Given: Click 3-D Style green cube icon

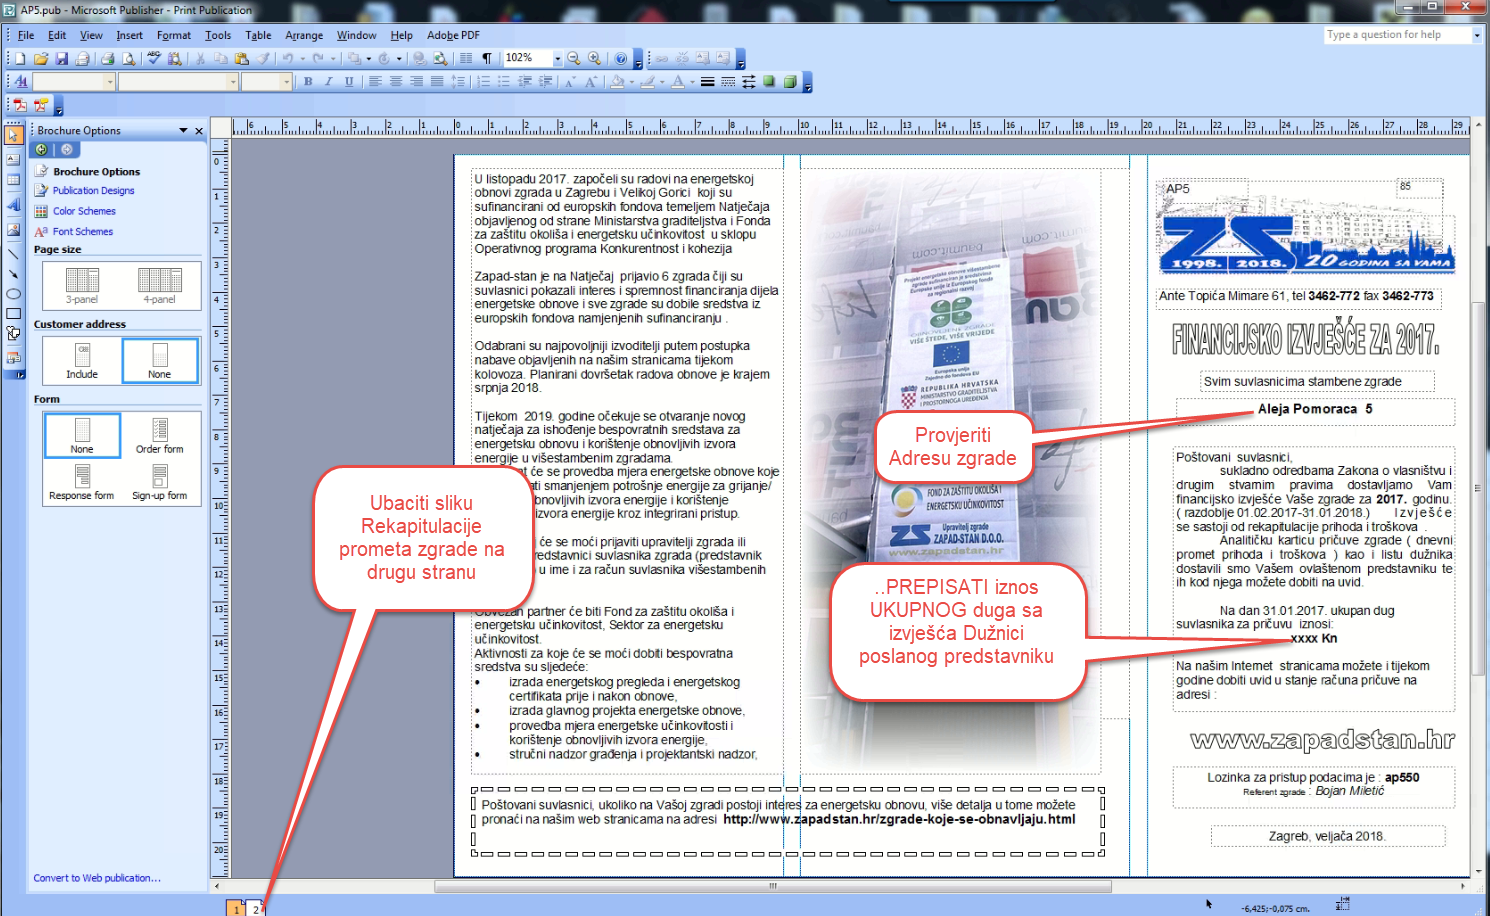Looking at the screenshot, I should click(x=790, y=82).
